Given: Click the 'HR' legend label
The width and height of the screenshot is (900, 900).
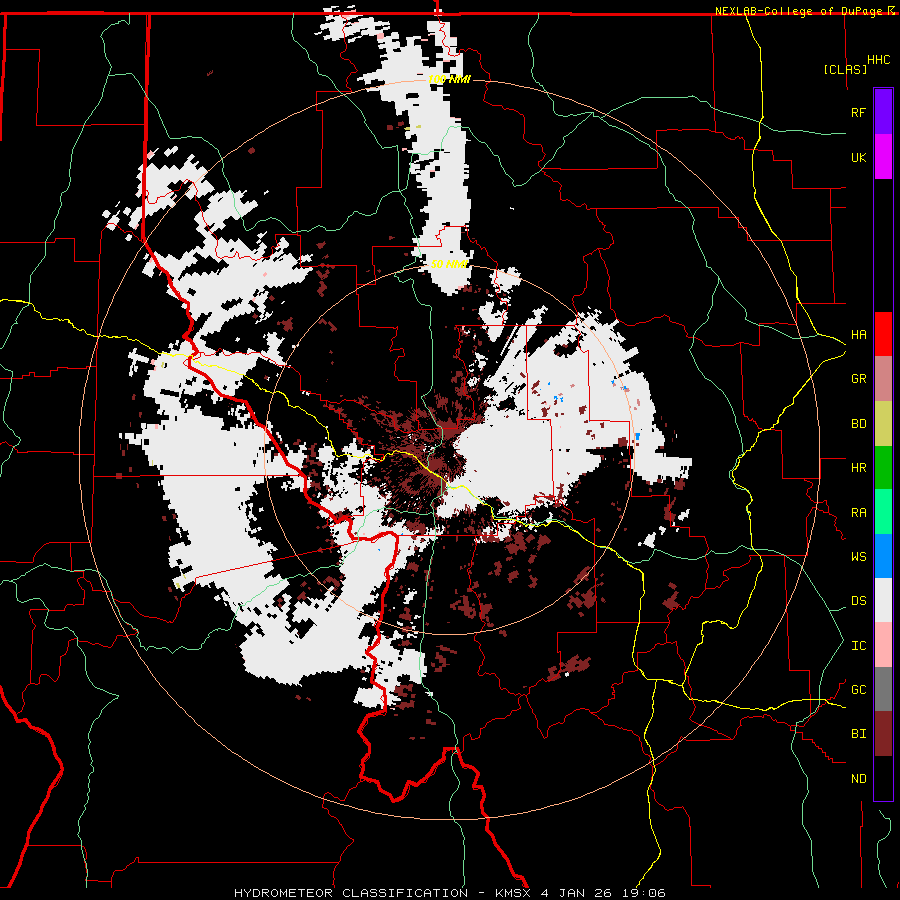Looking at the screenshot, I should [858, 468].
